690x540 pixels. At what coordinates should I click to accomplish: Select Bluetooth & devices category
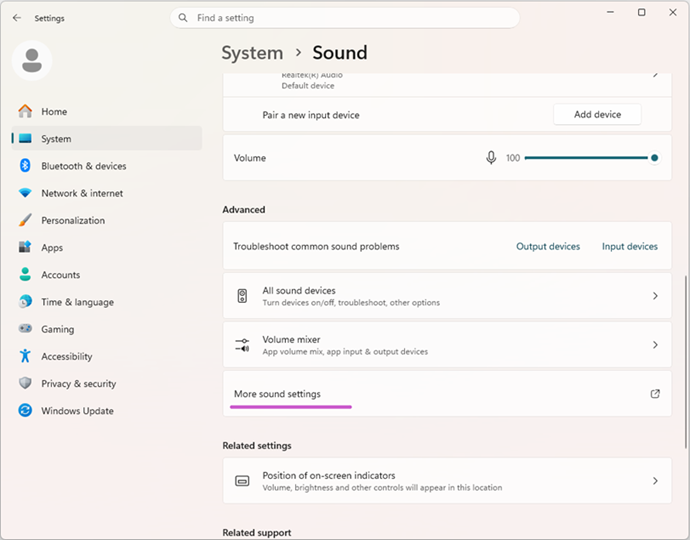106,165
